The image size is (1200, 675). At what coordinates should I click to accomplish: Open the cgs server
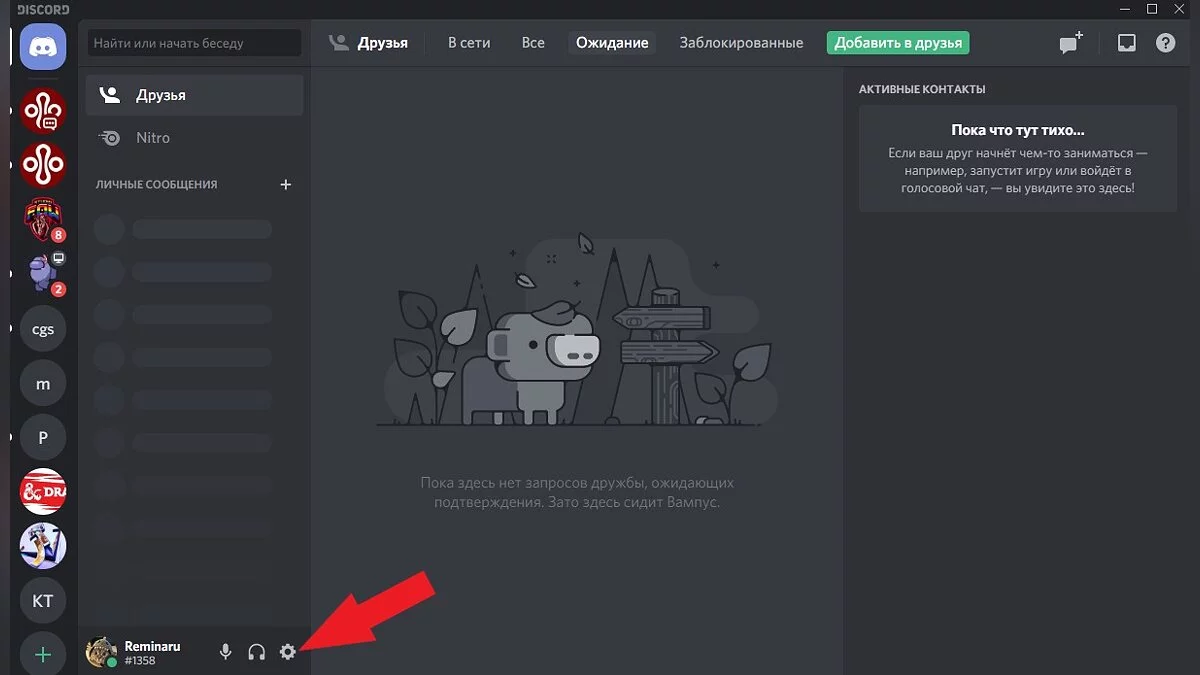click(x=43, y=328)
